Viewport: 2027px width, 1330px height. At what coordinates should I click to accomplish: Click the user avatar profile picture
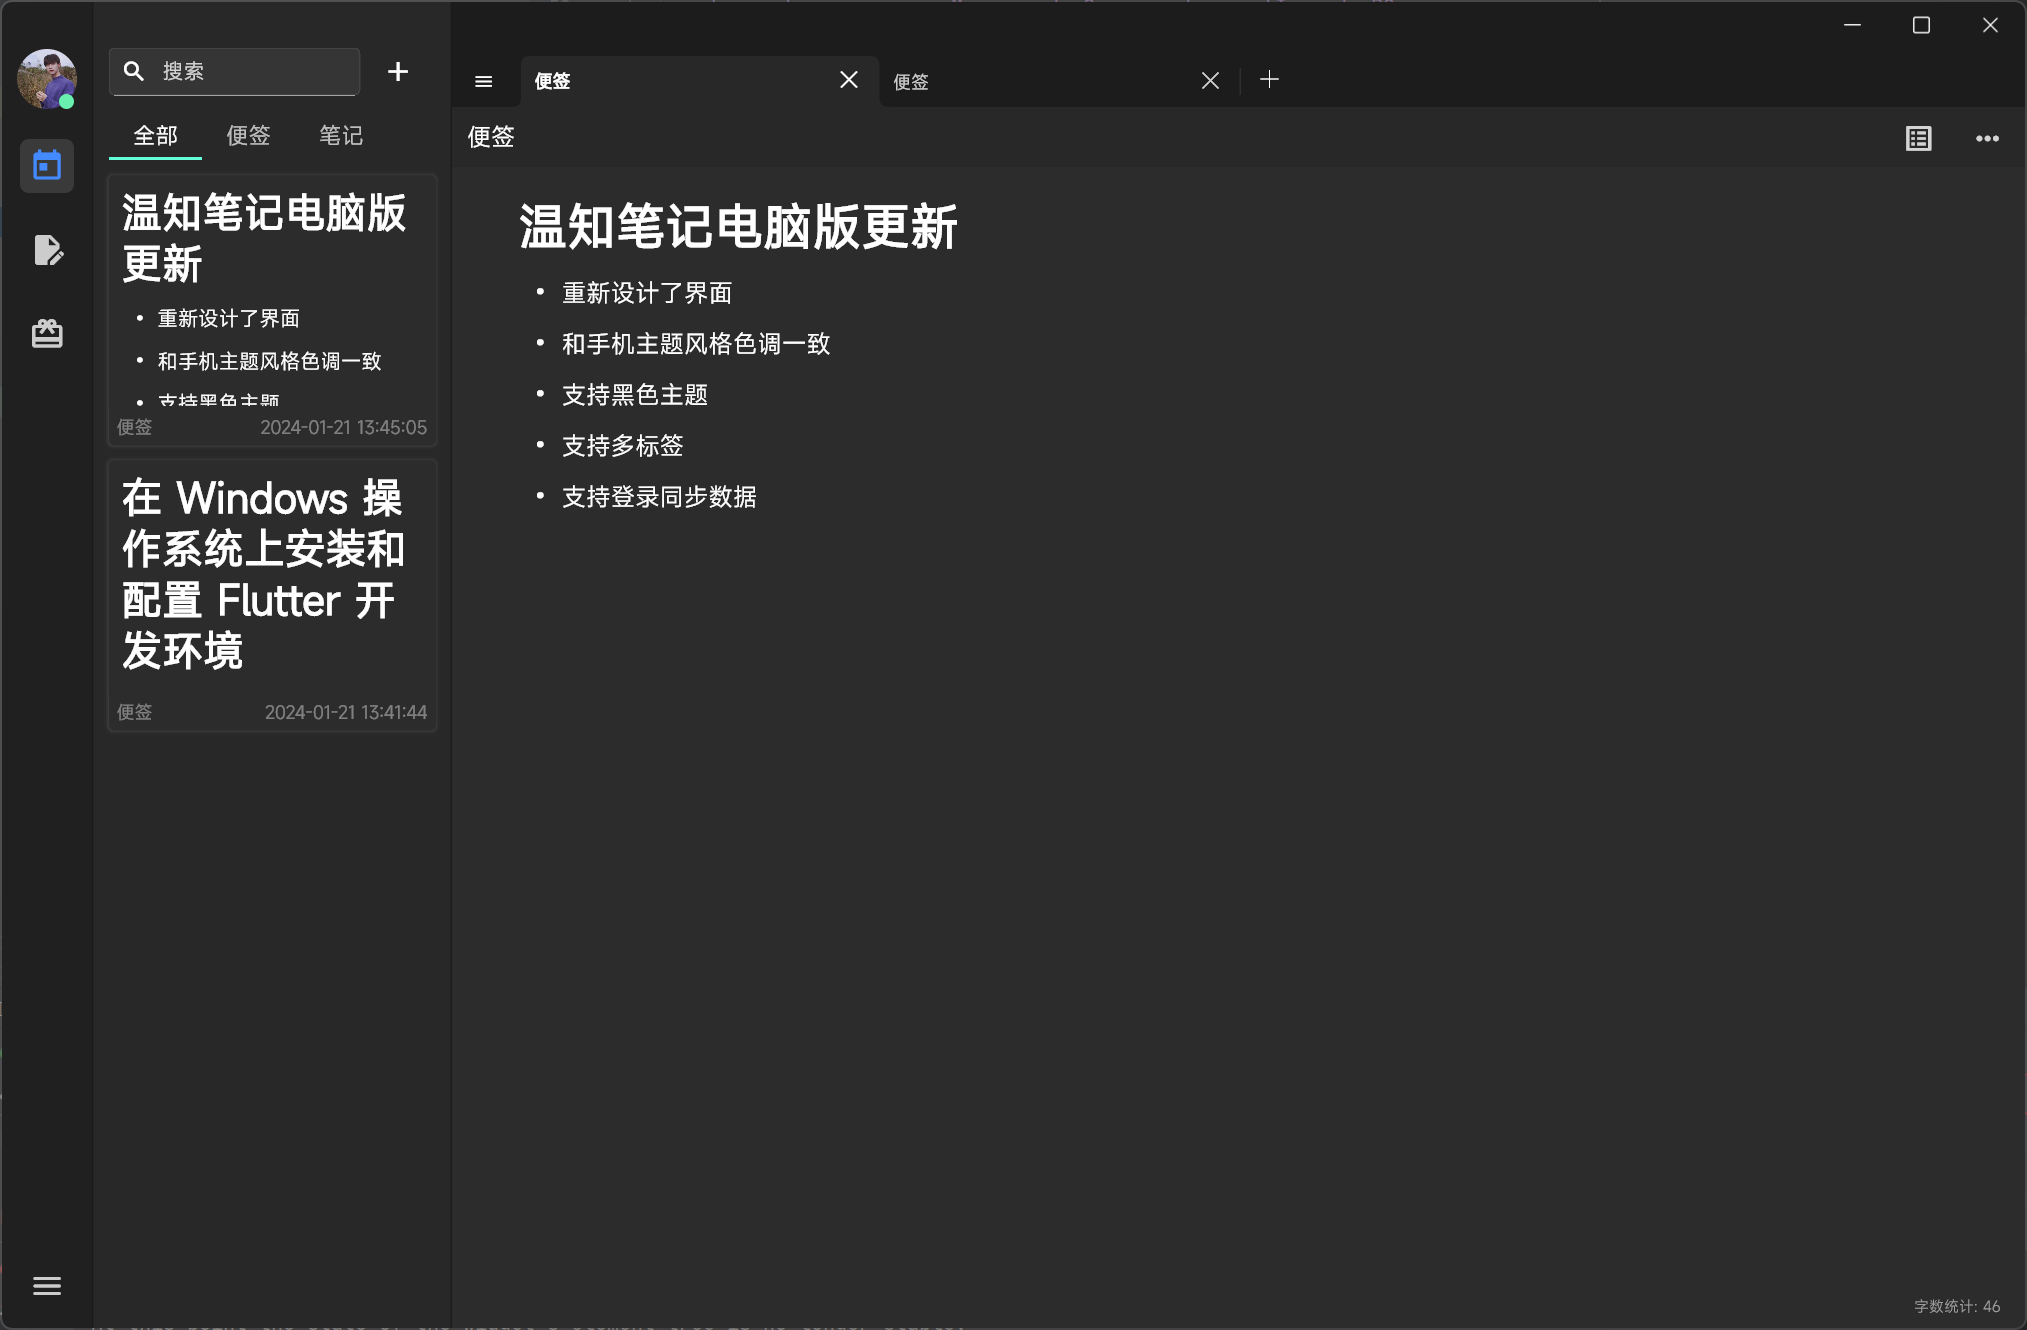pos(47,79)
